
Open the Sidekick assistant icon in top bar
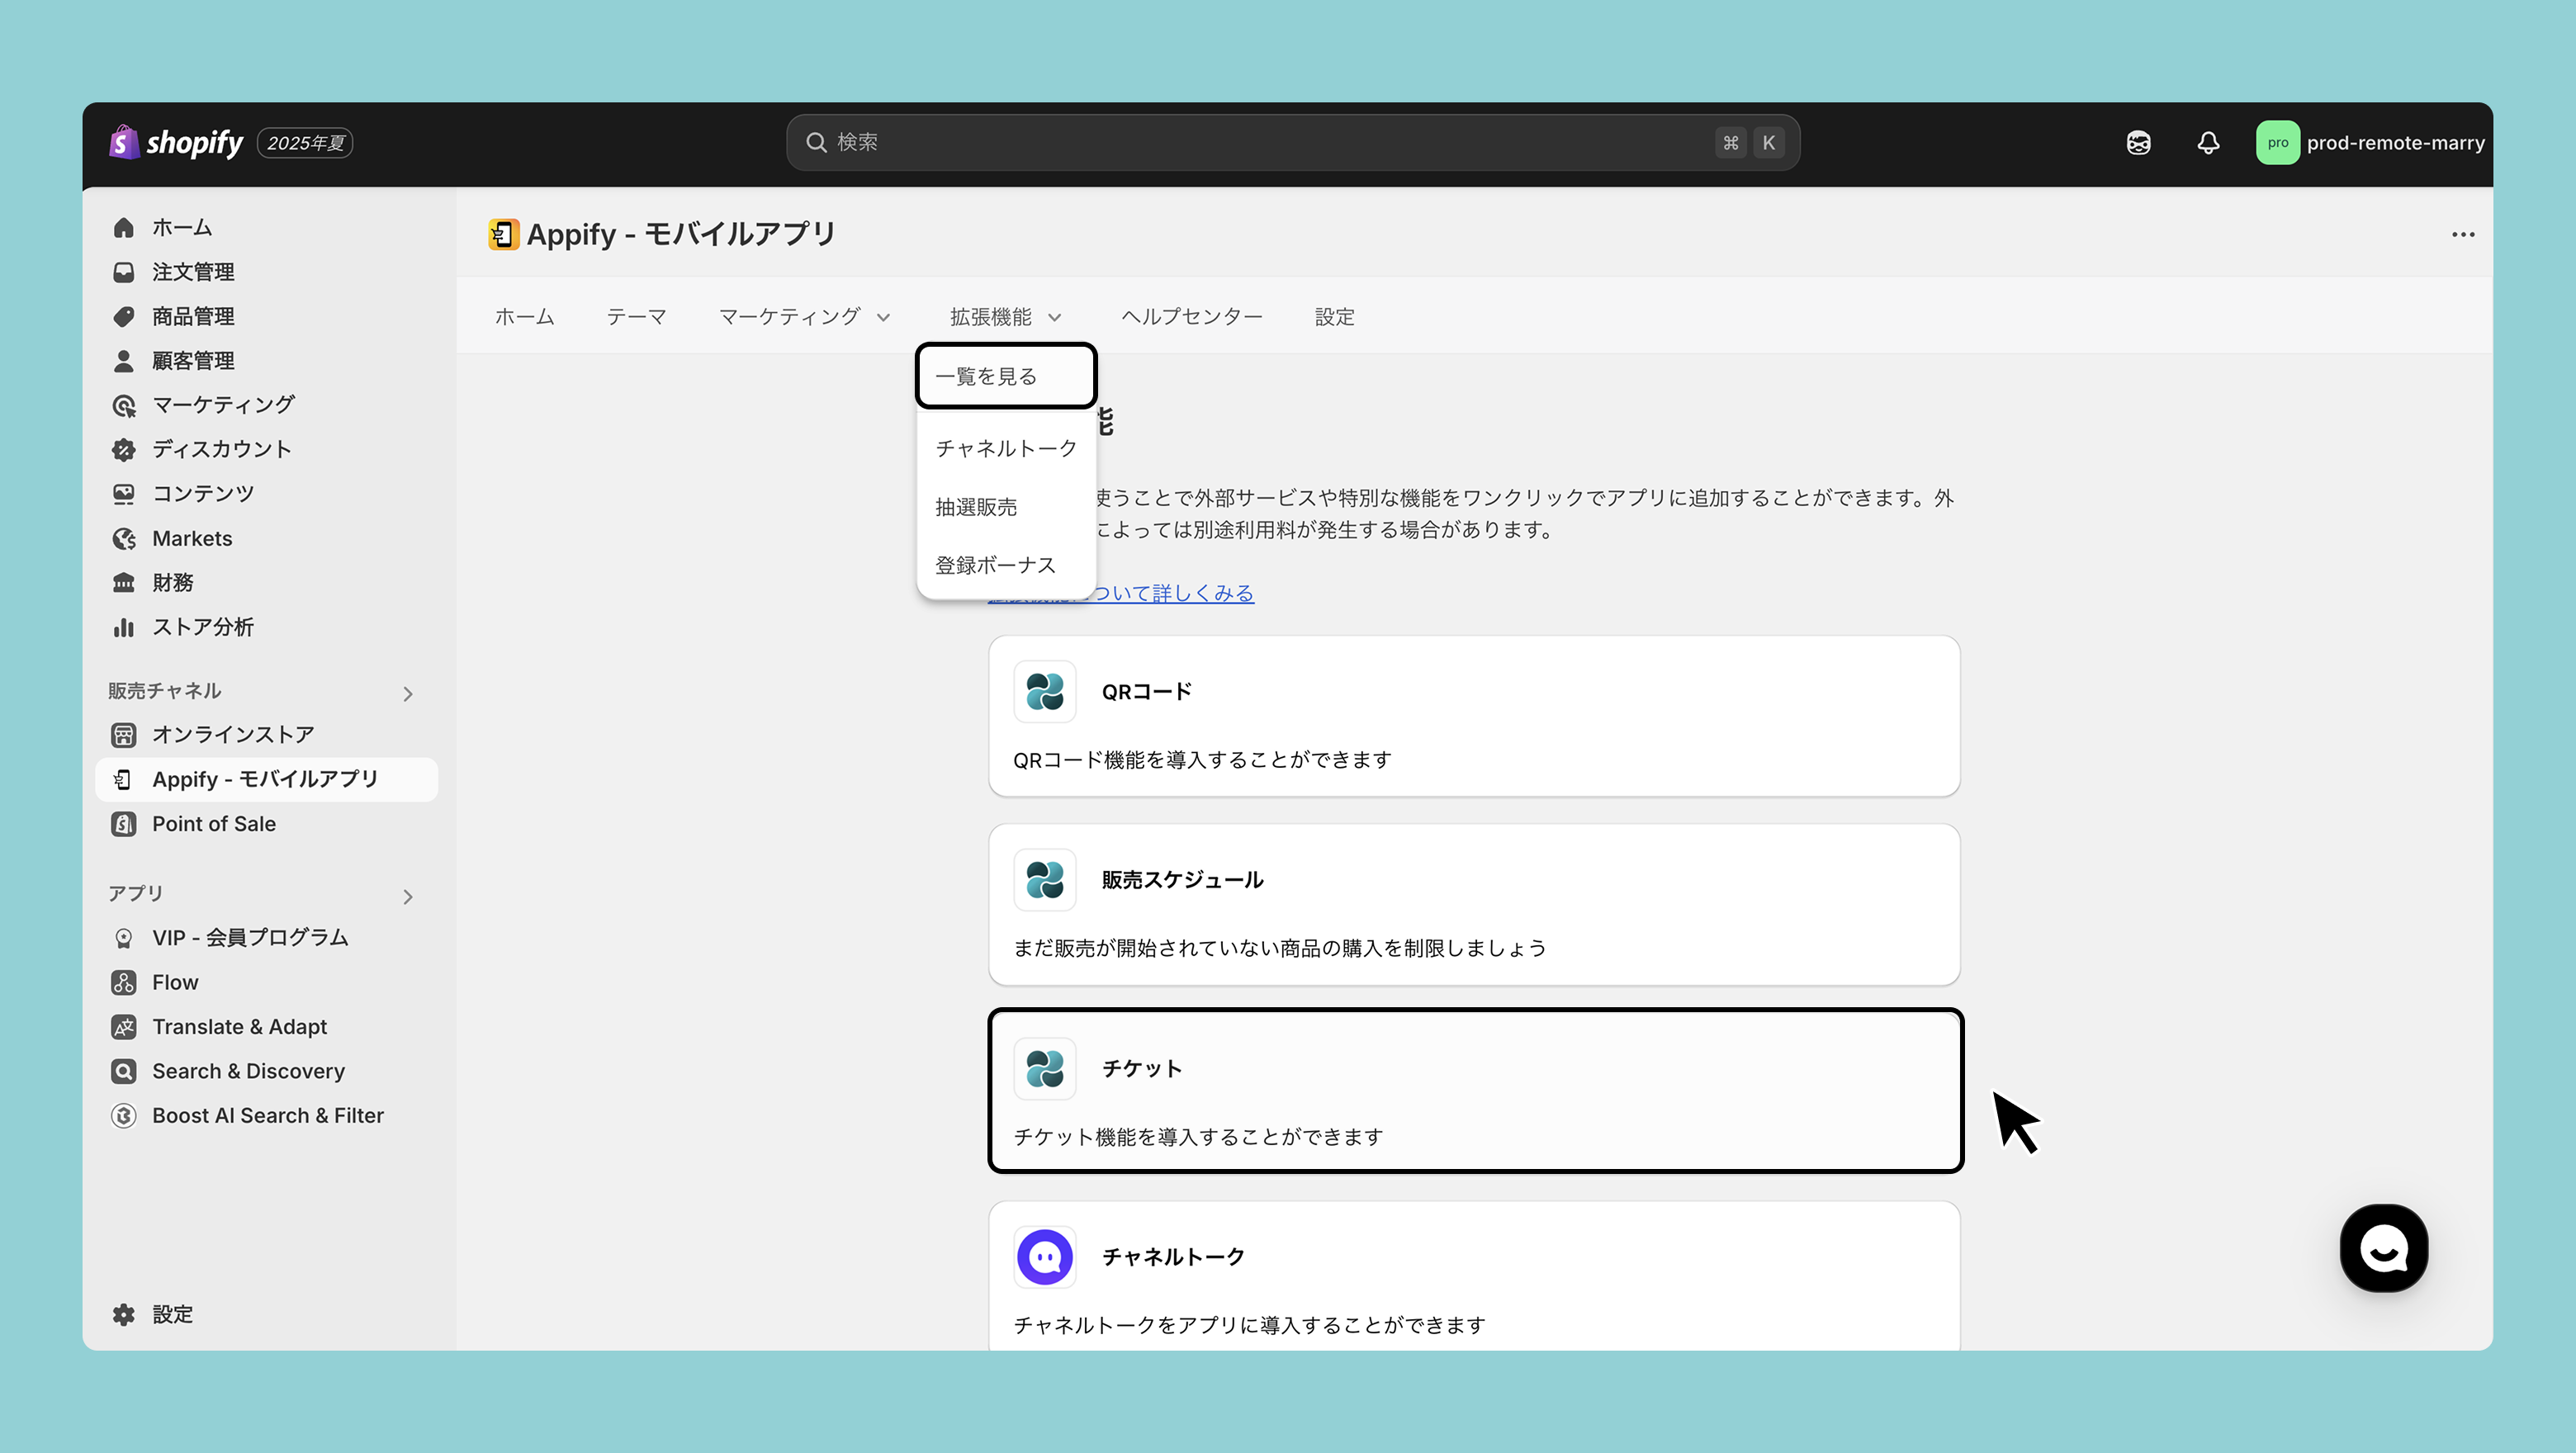(x=2138, y=143)
